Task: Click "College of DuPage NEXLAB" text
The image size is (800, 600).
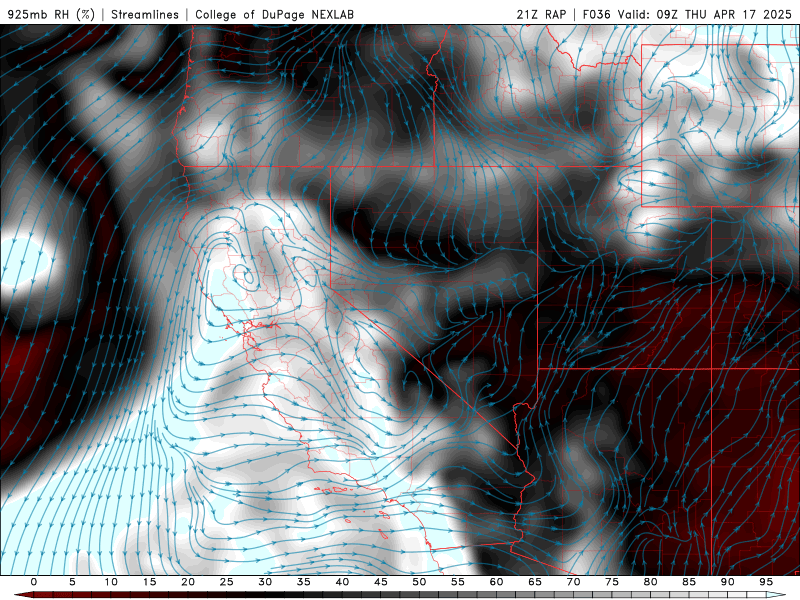Action: tap(274, 14)
